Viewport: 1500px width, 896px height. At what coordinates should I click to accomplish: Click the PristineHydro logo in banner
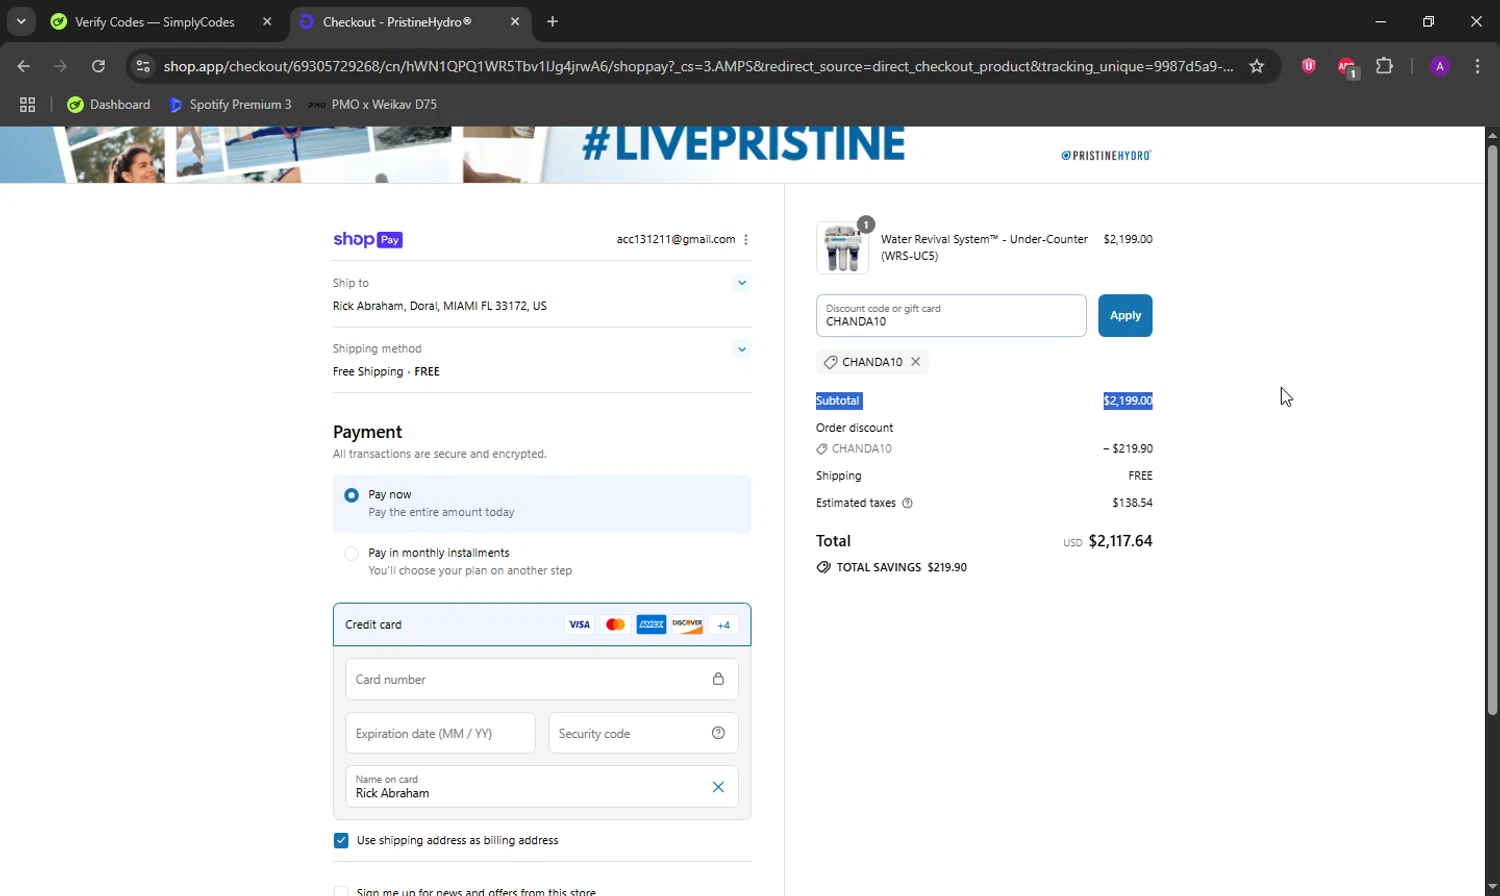coord(1106,155)
